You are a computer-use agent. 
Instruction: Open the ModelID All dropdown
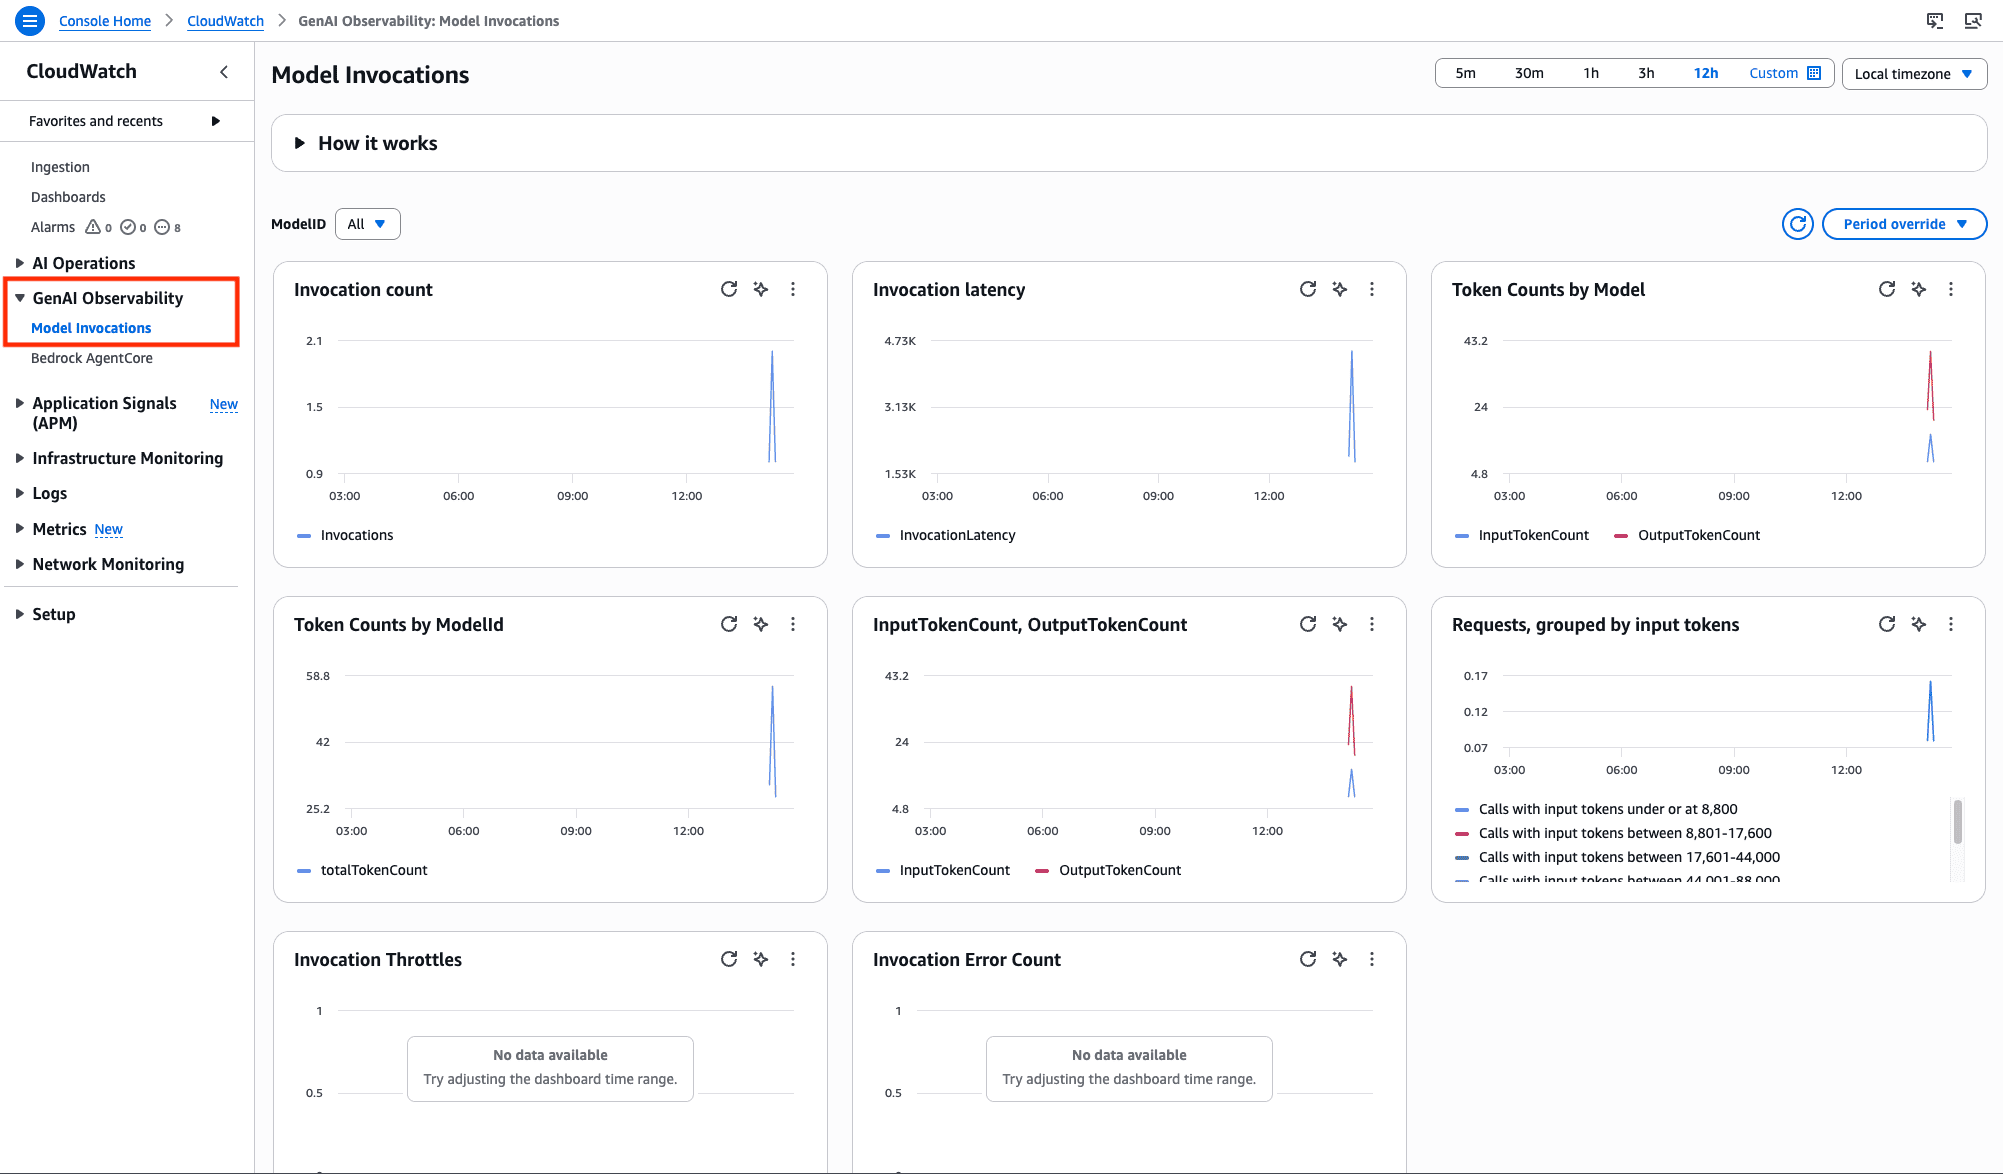pyautogui.click(x=367, y=223)
